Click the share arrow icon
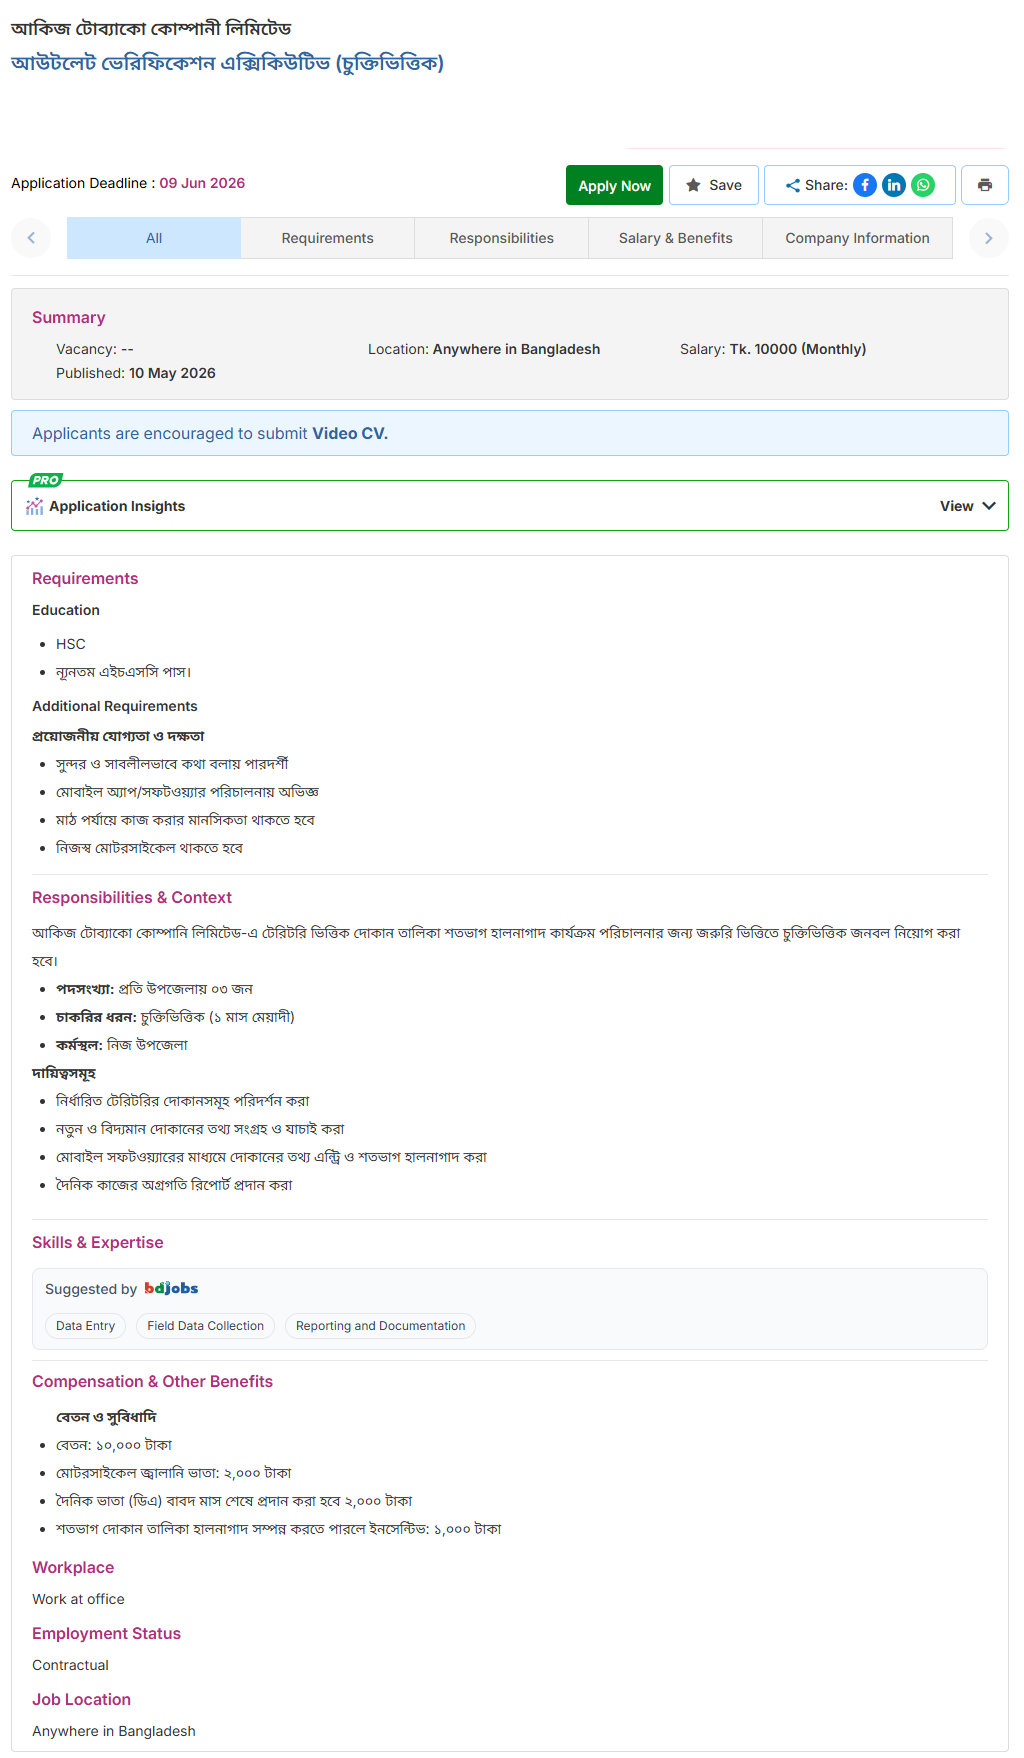 [x=793, y=185]
